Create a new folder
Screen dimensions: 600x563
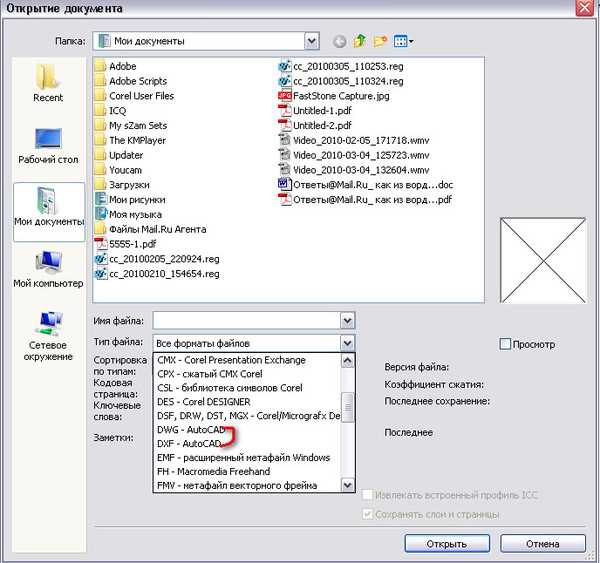pos(380,41)
